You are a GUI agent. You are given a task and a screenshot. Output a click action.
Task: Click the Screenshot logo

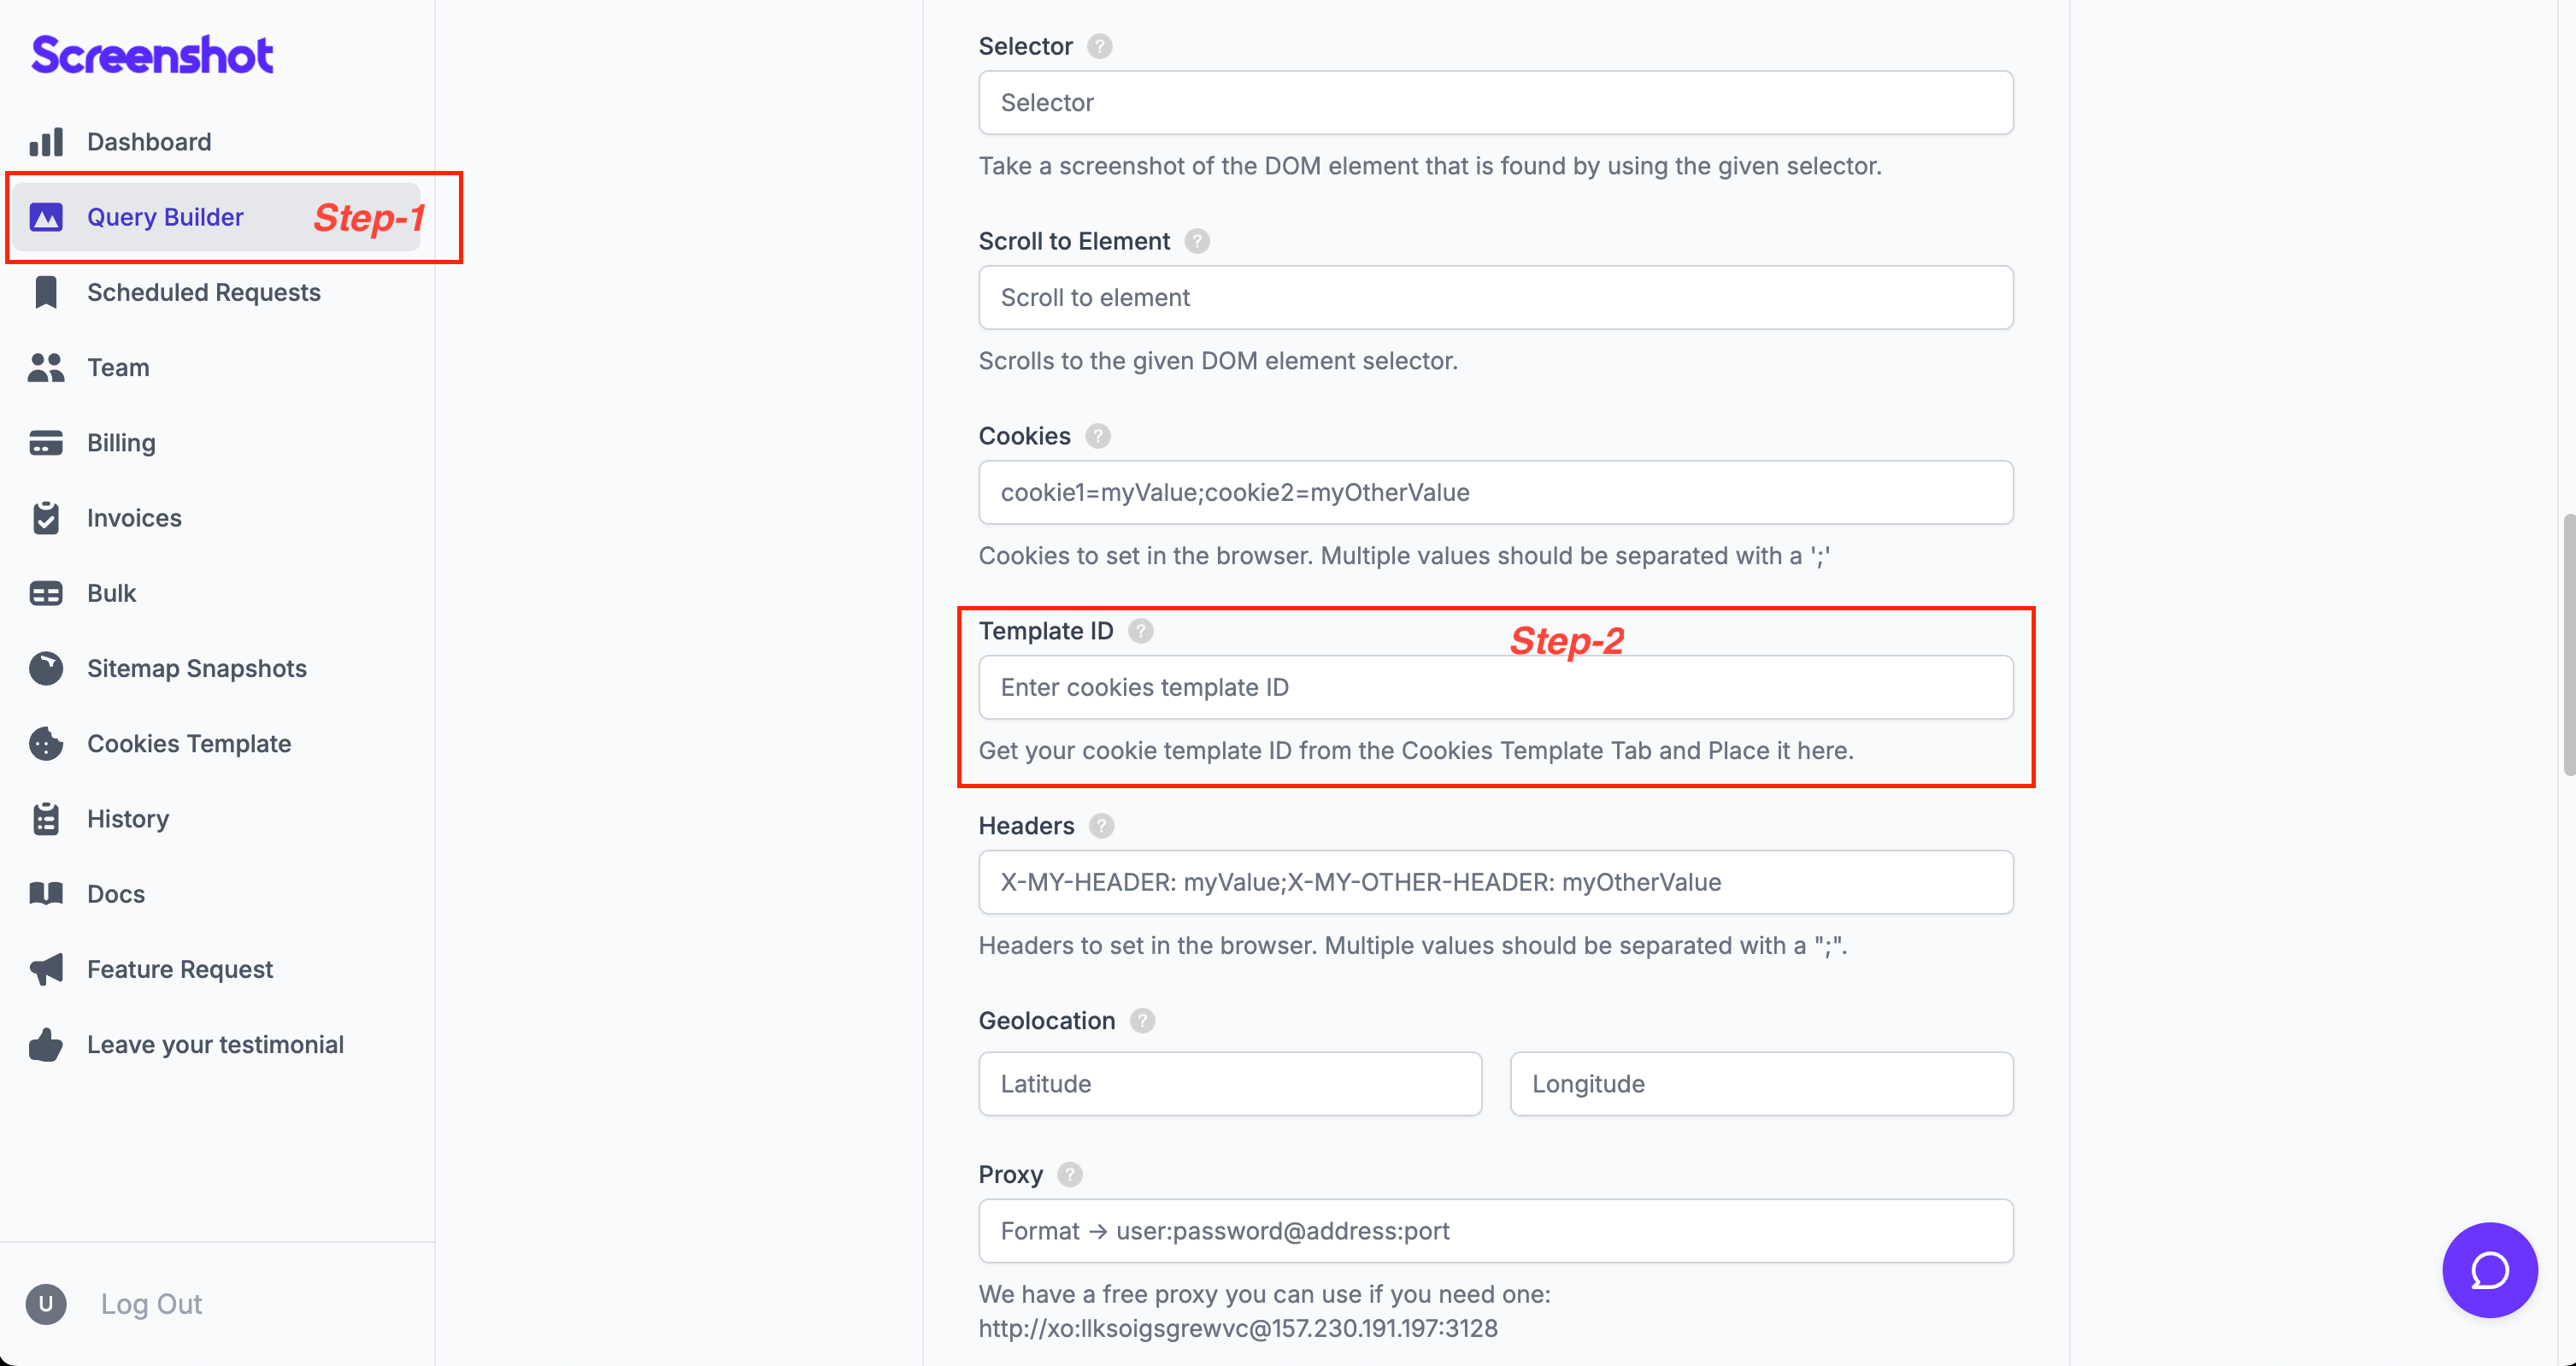[152, 55]
